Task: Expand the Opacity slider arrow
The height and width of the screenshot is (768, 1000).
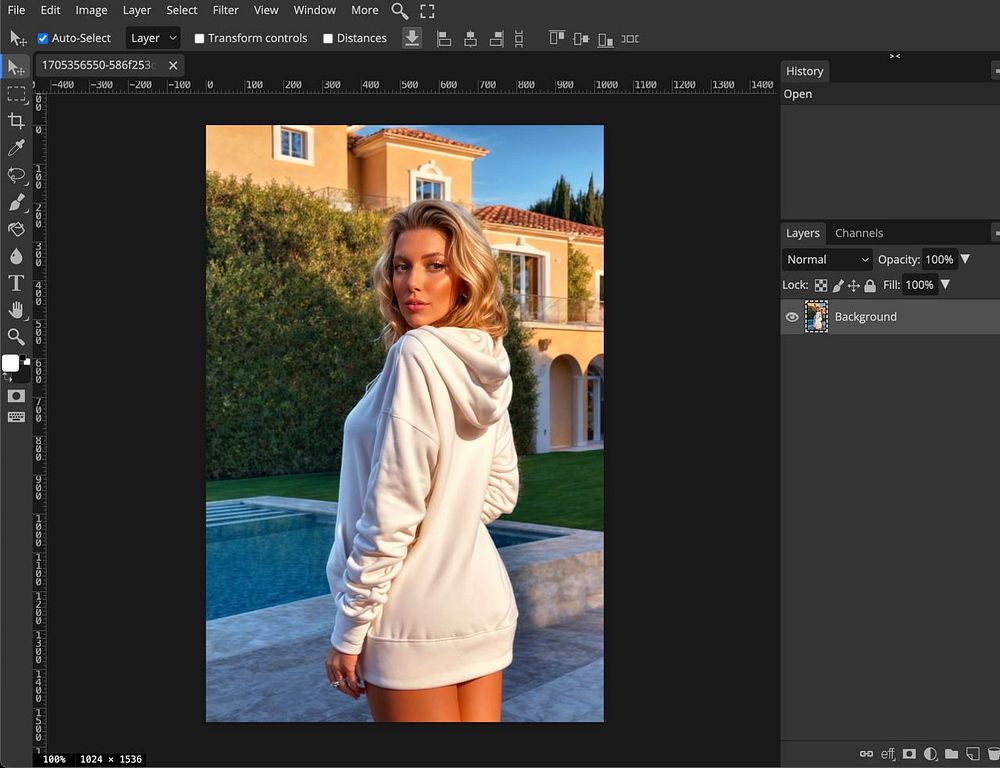Action: click(965, 259)
